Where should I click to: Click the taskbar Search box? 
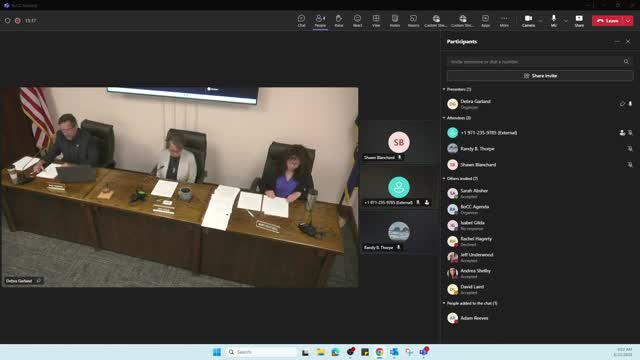(x=261, y=352)
